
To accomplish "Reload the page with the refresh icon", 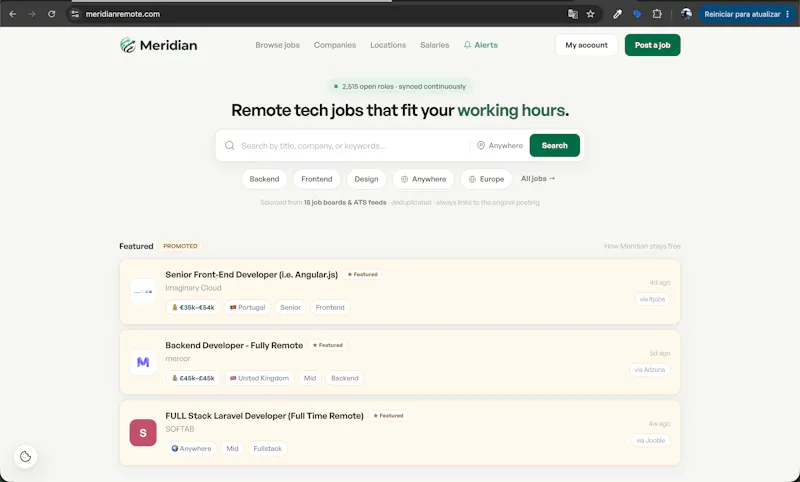I will [x=52, y=14].
